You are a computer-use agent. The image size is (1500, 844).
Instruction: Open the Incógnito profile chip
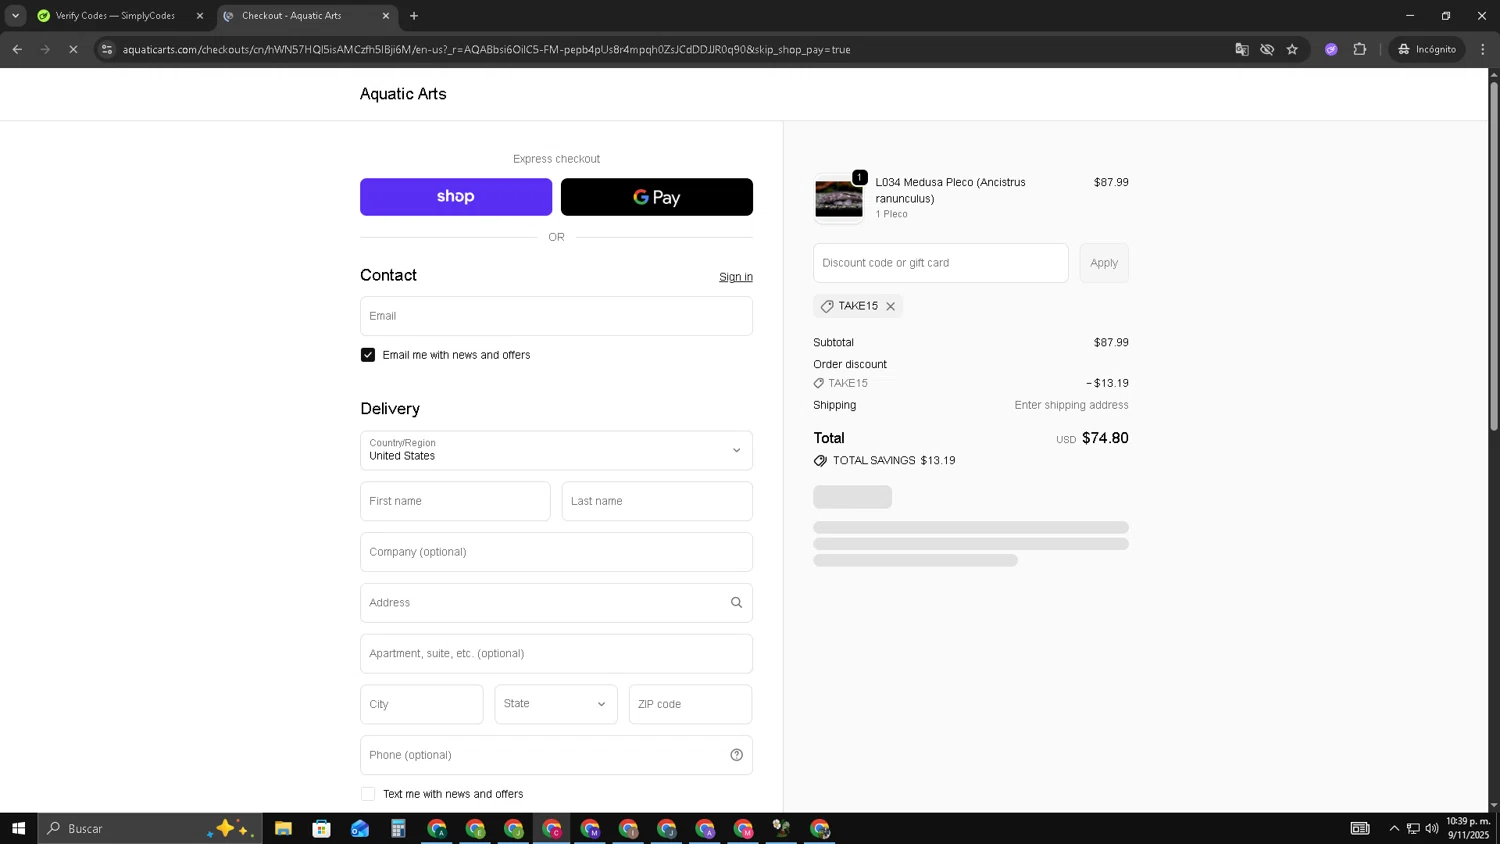click(x=1427, y=49)
